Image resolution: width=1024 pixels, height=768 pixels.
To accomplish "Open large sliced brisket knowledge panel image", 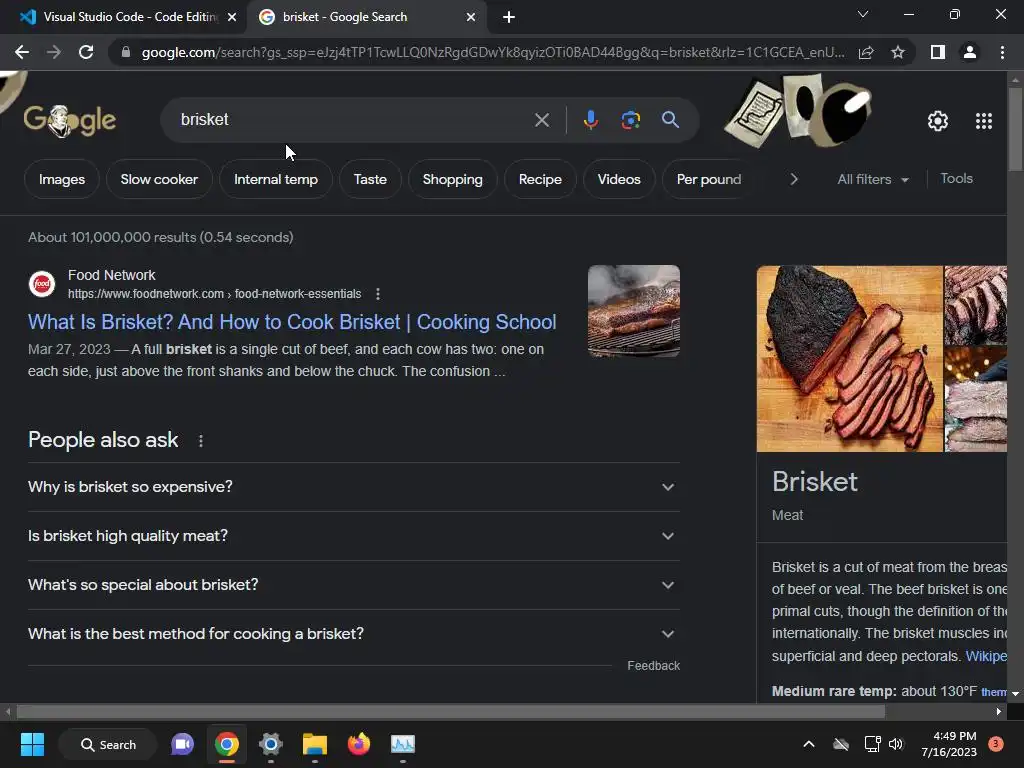I will pyautogui.click(x=850, y=359).
